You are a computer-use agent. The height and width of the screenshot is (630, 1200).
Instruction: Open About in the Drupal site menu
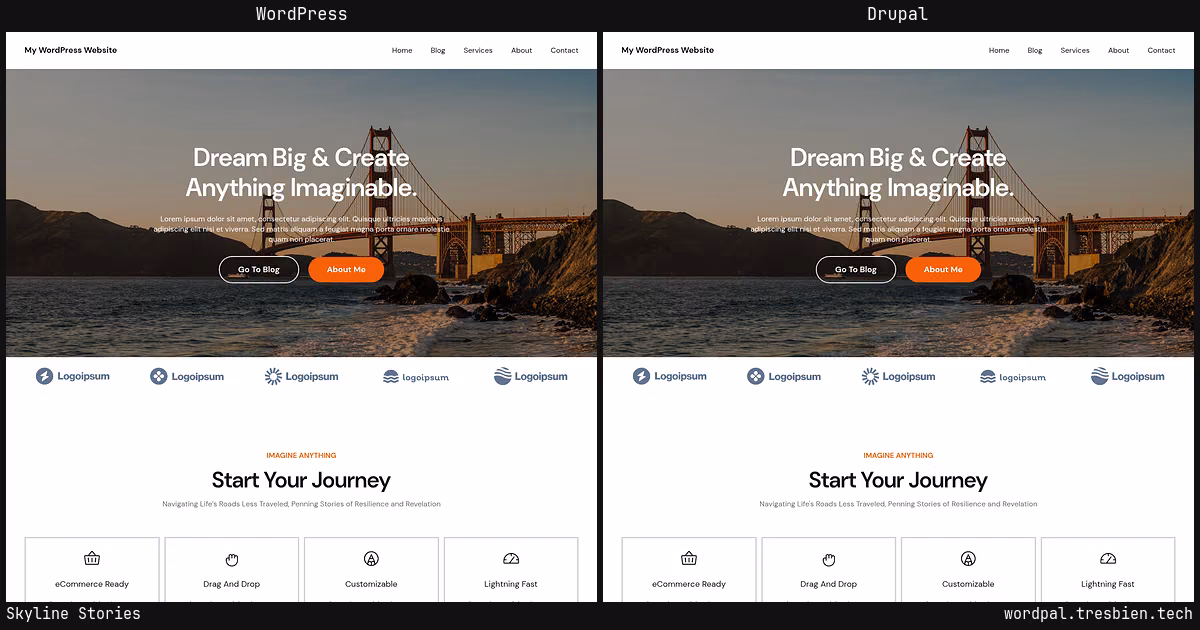1119,50
